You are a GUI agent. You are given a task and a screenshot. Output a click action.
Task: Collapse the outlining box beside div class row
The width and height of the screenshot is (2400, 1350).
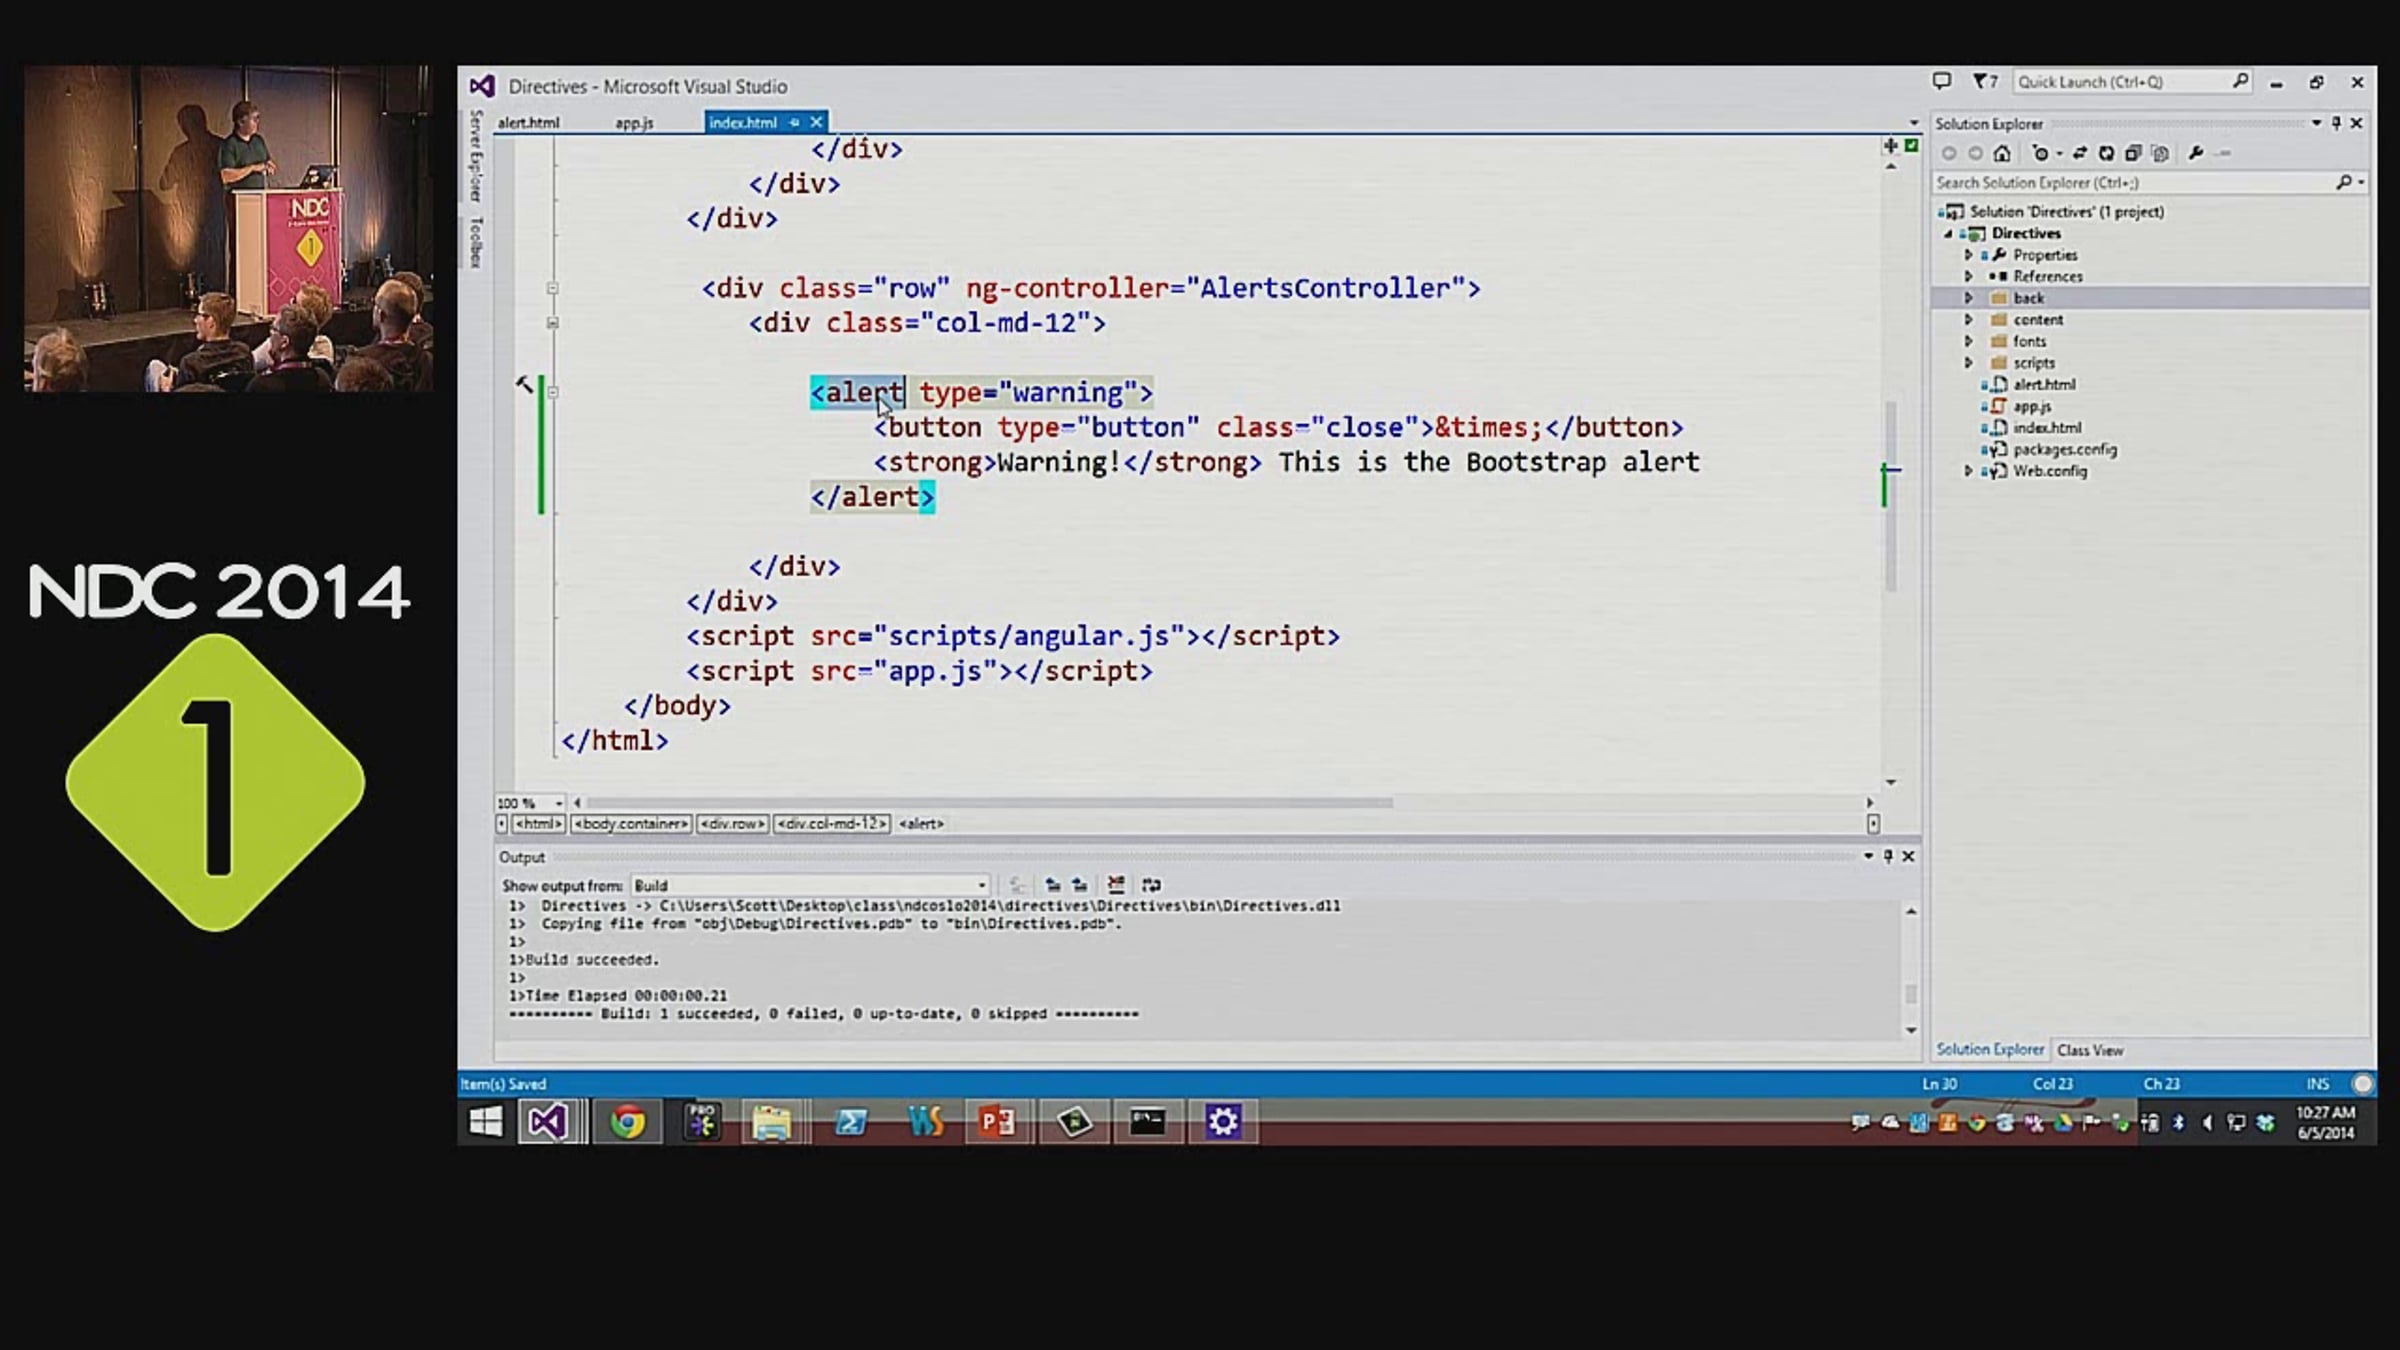(x=553, y=288)
